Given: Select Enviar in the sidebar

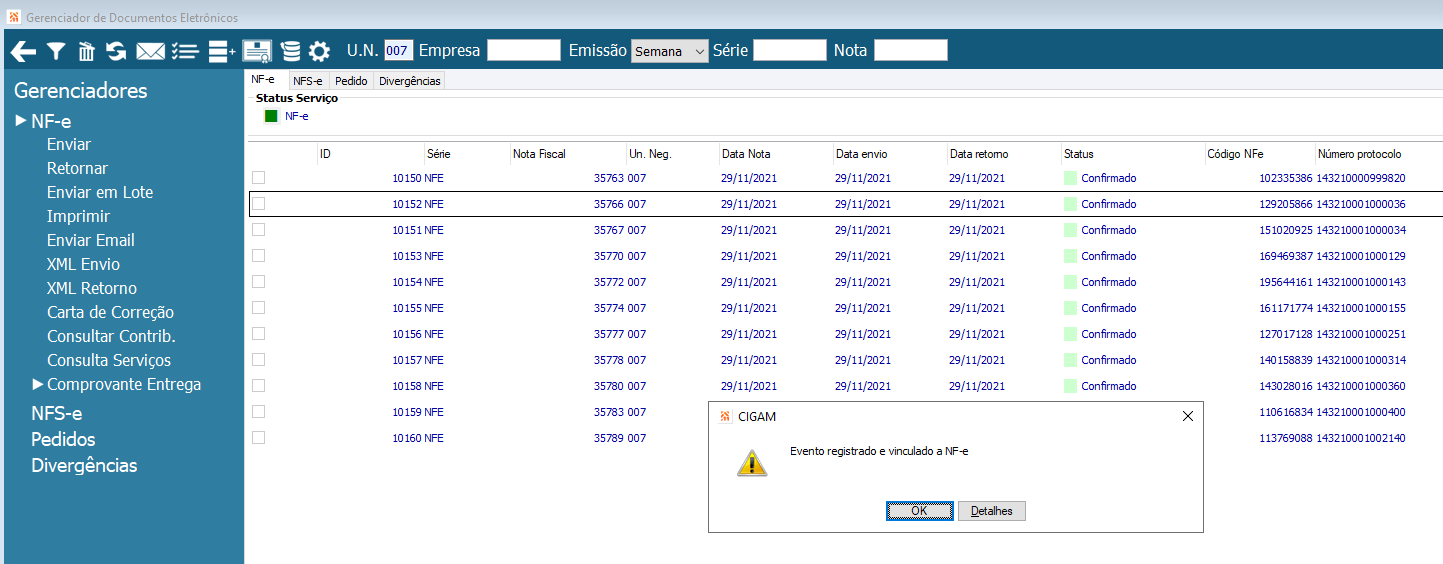Looking at the screenshot, I should pos(69,144).
